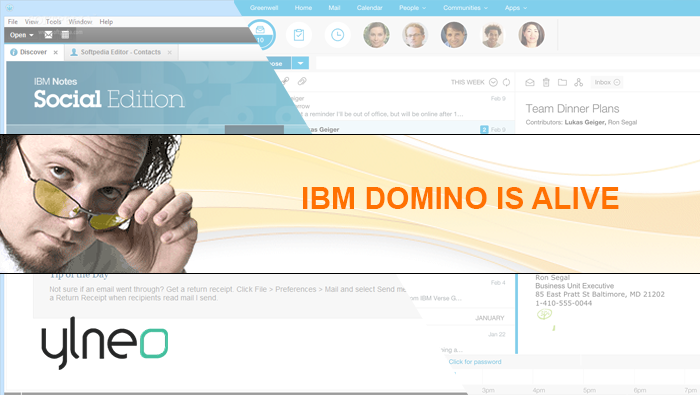Screen dimensions: 700x395
Task: Click the tasks clipboard circle icon
Action: click(299, 34)
